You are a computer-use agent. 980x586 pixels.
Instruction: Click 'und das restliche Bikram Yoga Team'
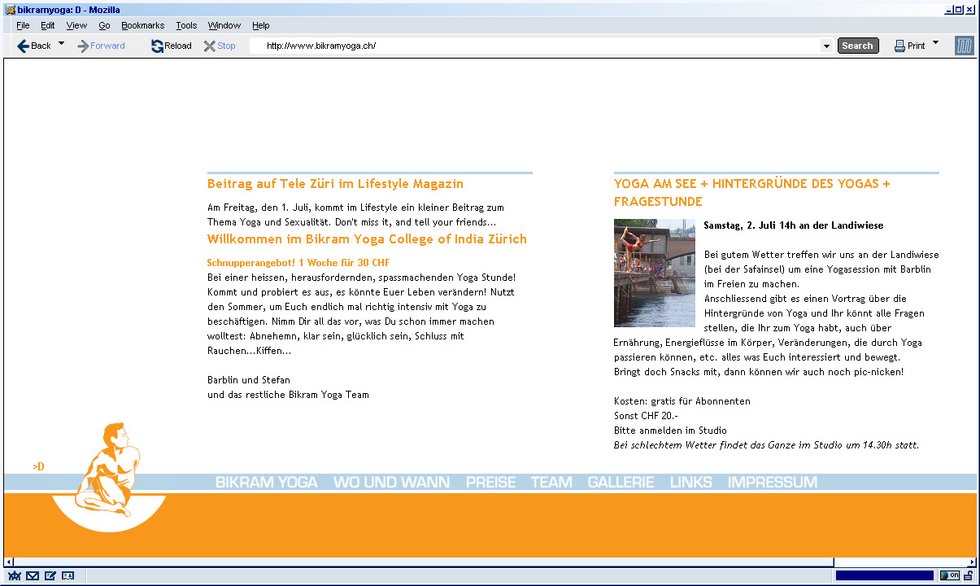(x=288, y=395)
